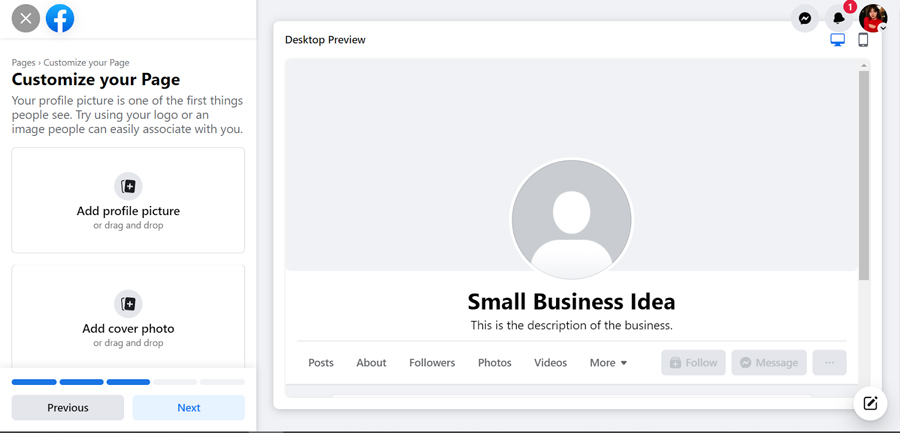Click the Pages breadcrumb link
900x433 pixels.
tap(23, 63)
